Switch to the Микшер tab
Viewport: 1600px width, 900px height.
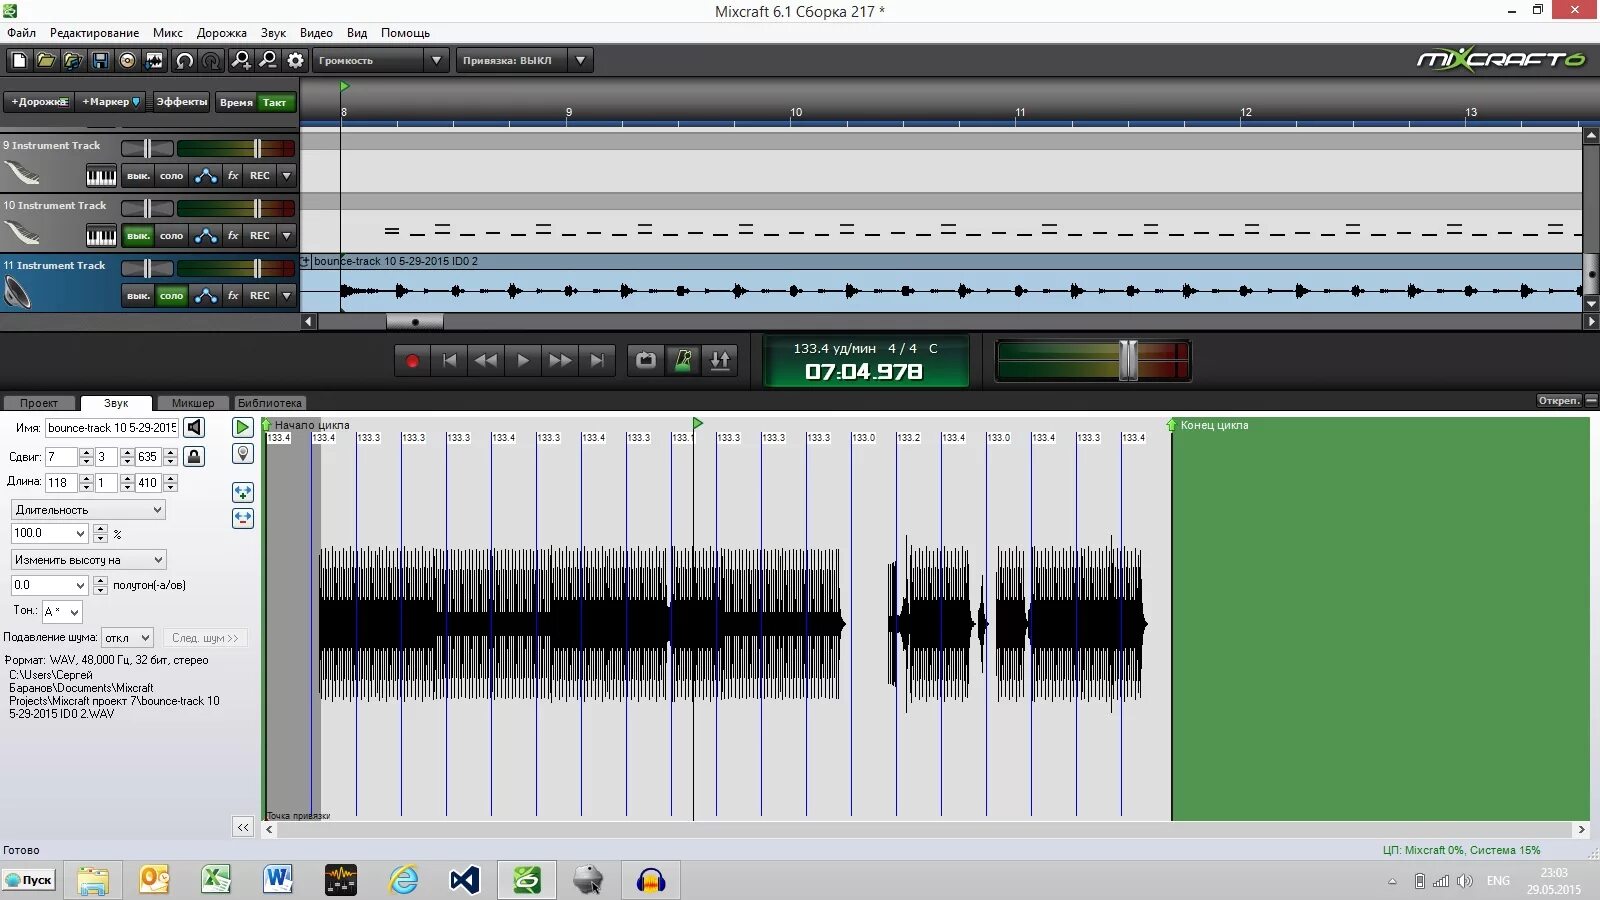tap(193, 403)
